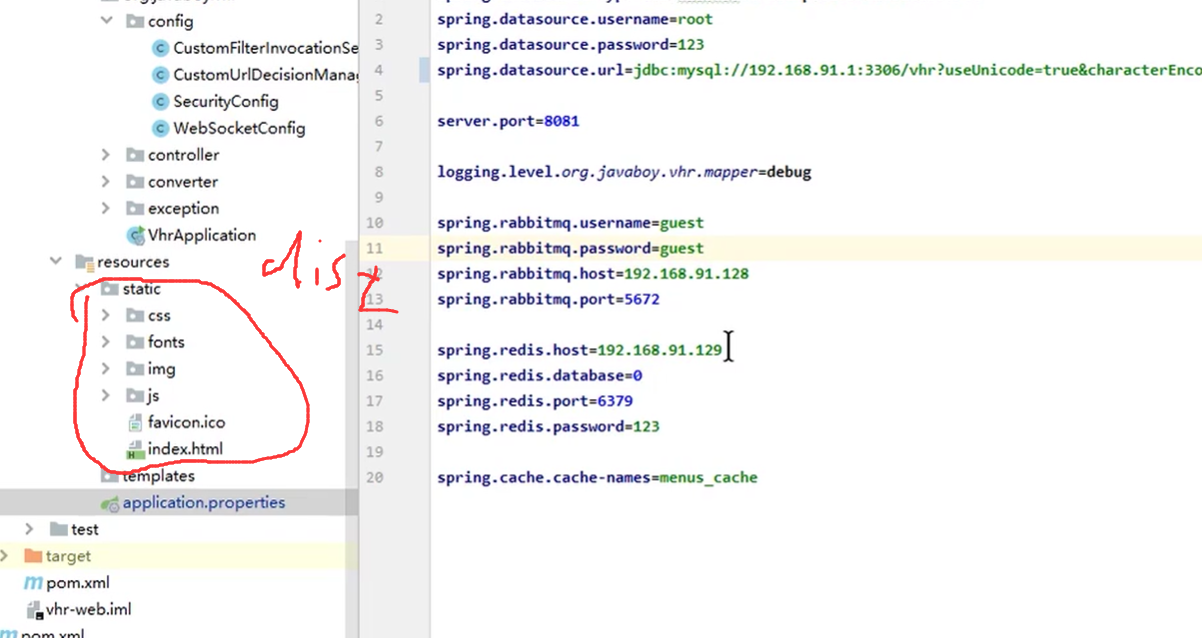
Task: Click vhr-web.iml module file icon
Action: pyautogui.click(x=33, y=609)
